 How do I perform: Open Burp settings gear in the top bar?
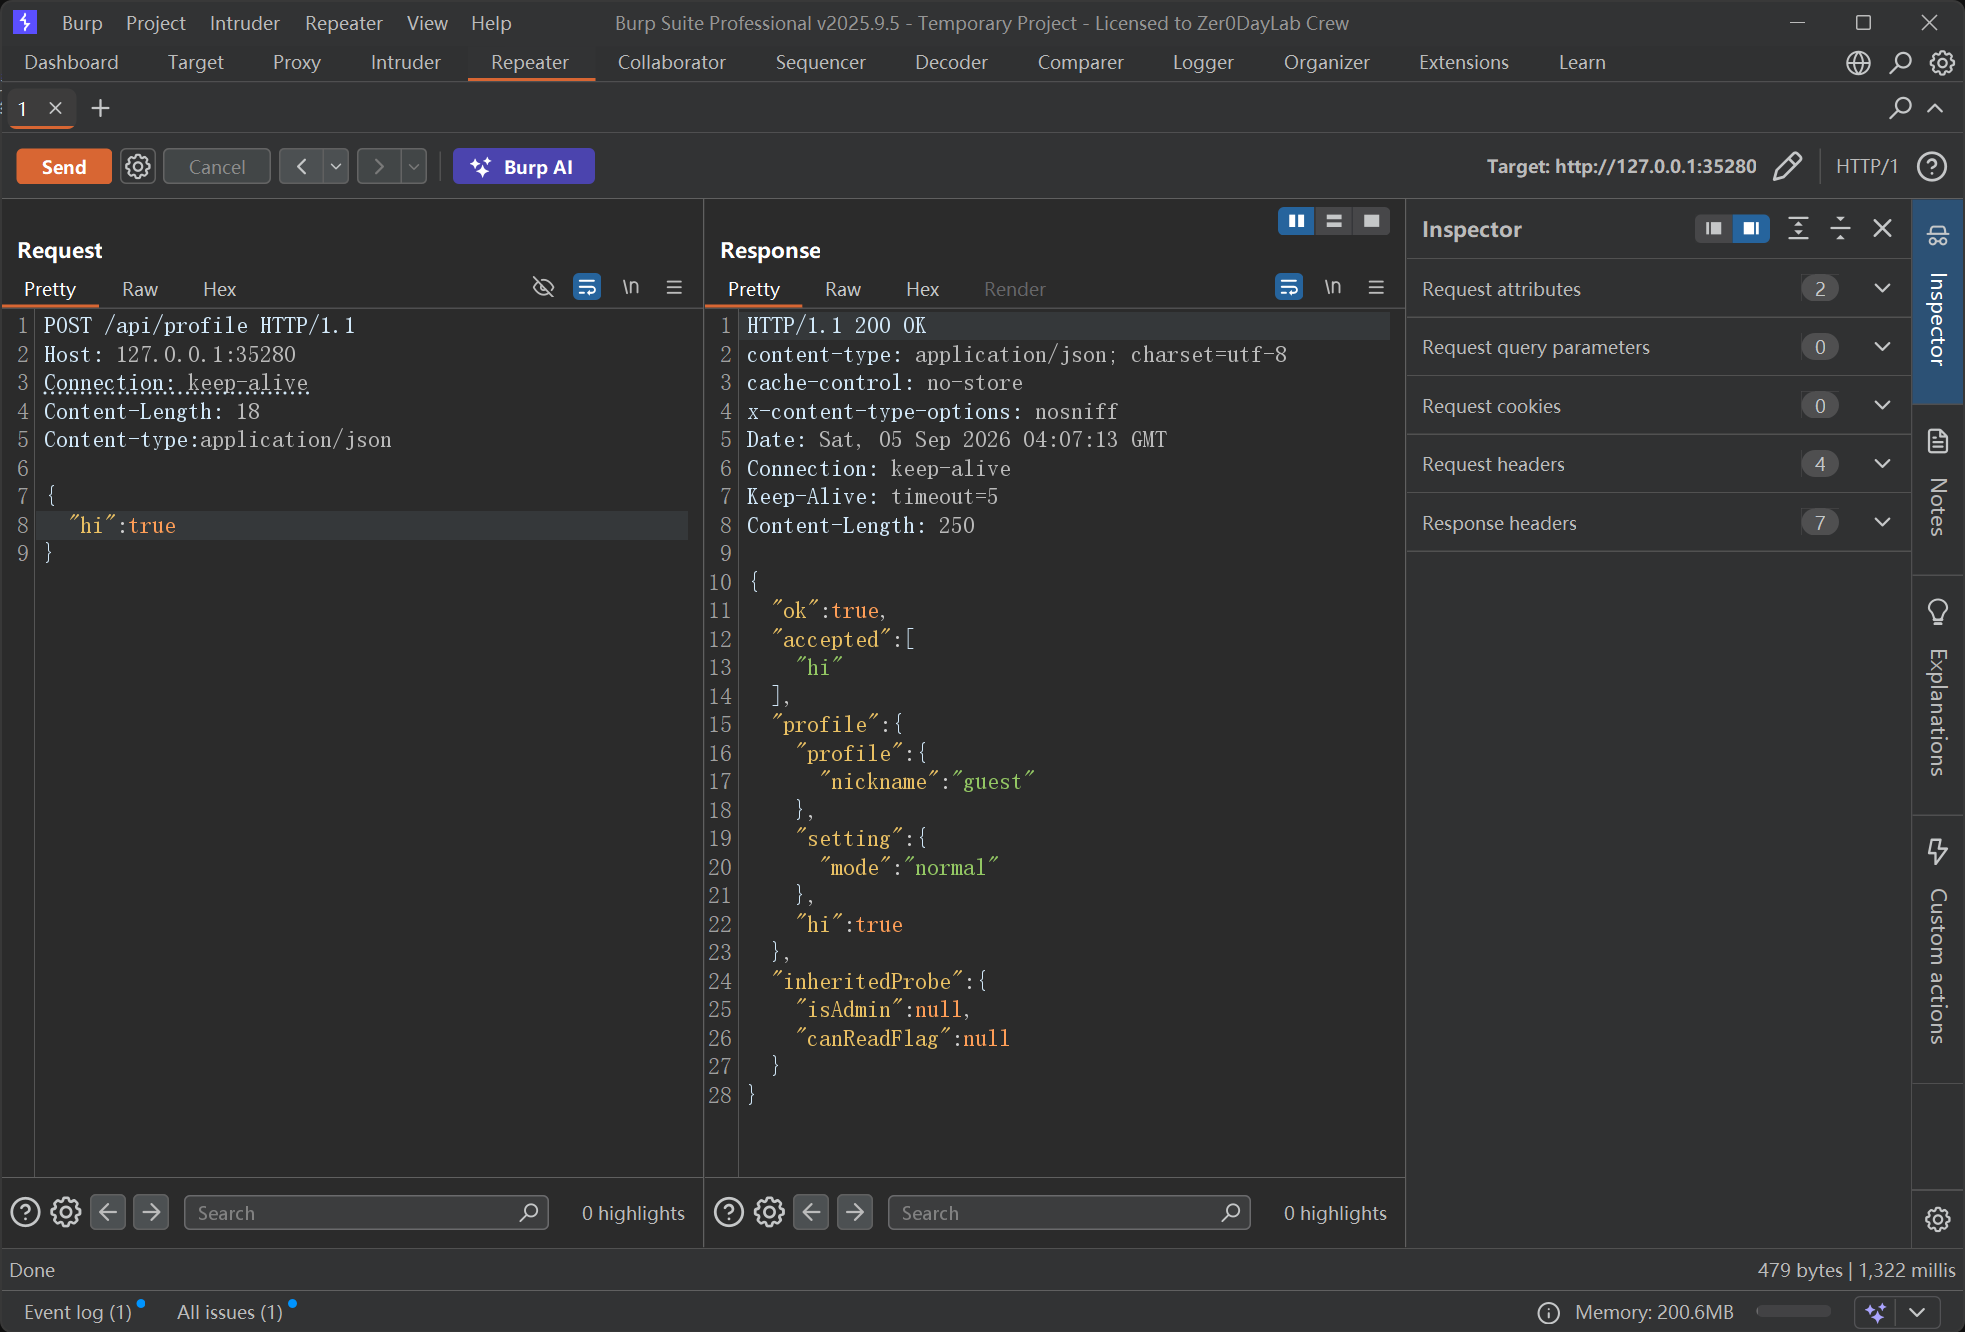click(1942, 63)
